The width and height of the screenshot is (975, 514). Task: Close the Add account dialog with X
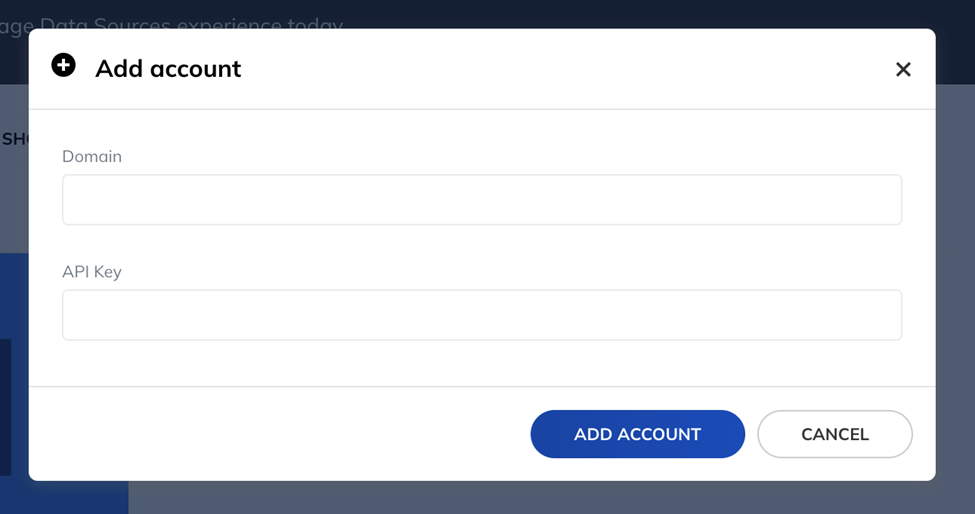903,69
